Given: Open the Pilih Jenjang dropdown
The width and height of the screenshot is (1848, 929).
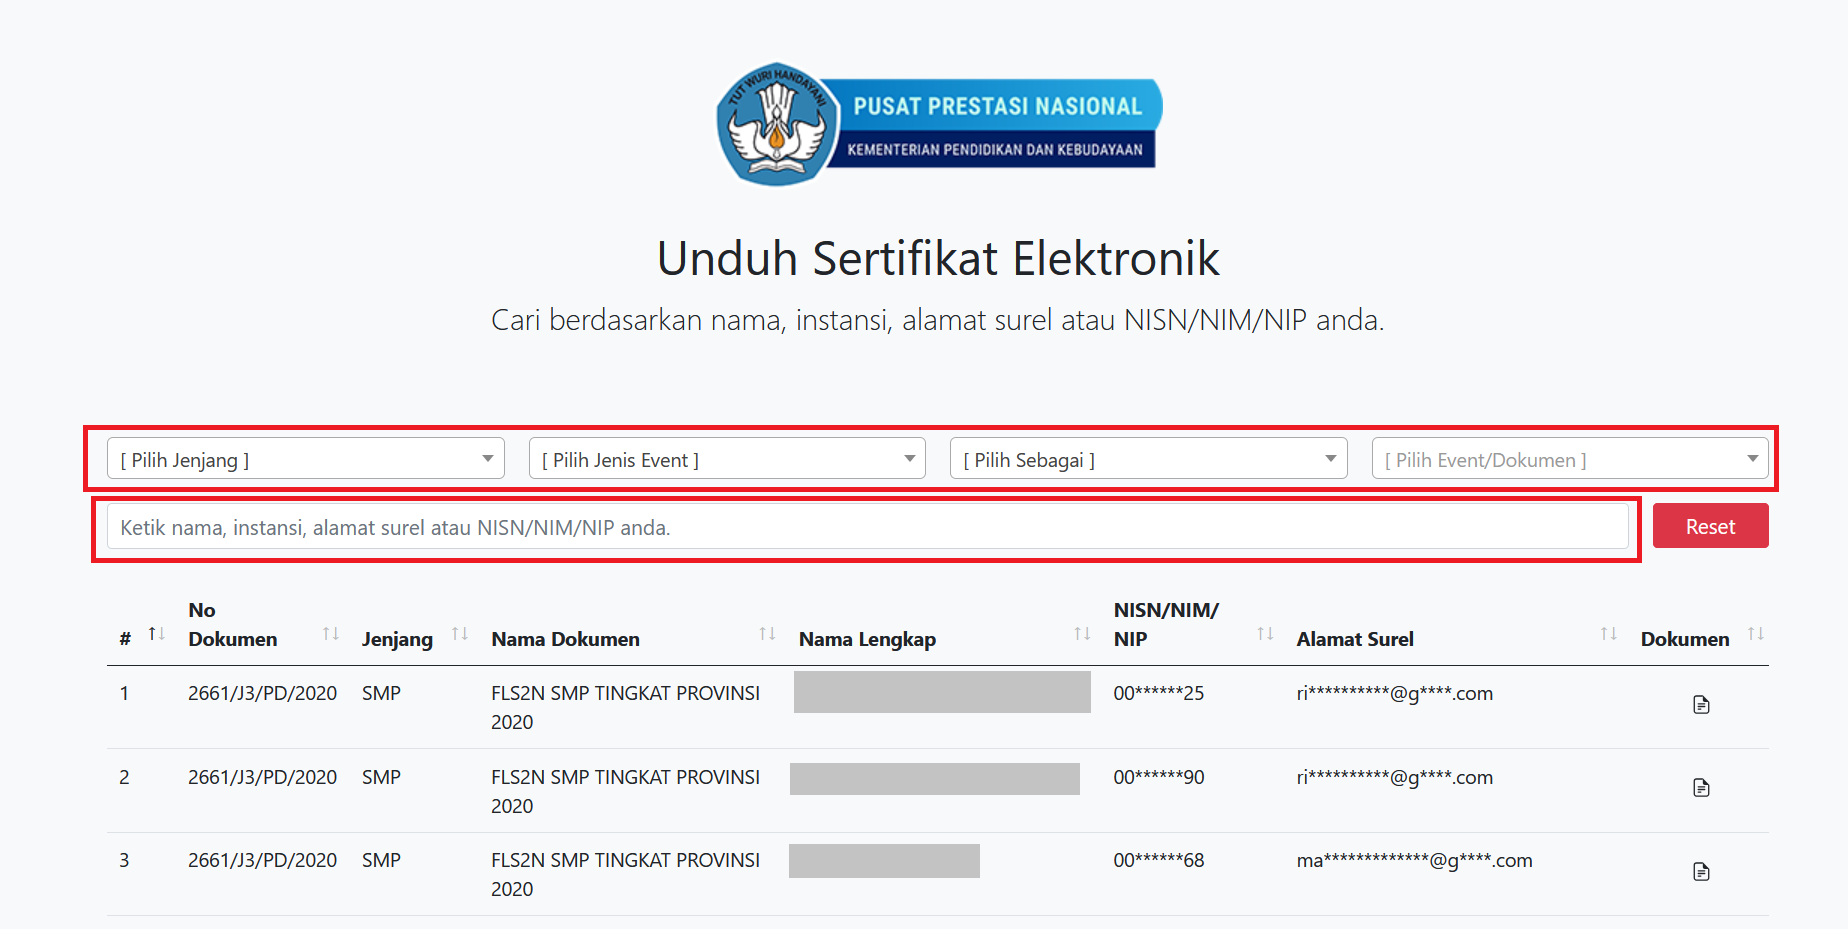Looking at the screenshot, I should (305, 459).
